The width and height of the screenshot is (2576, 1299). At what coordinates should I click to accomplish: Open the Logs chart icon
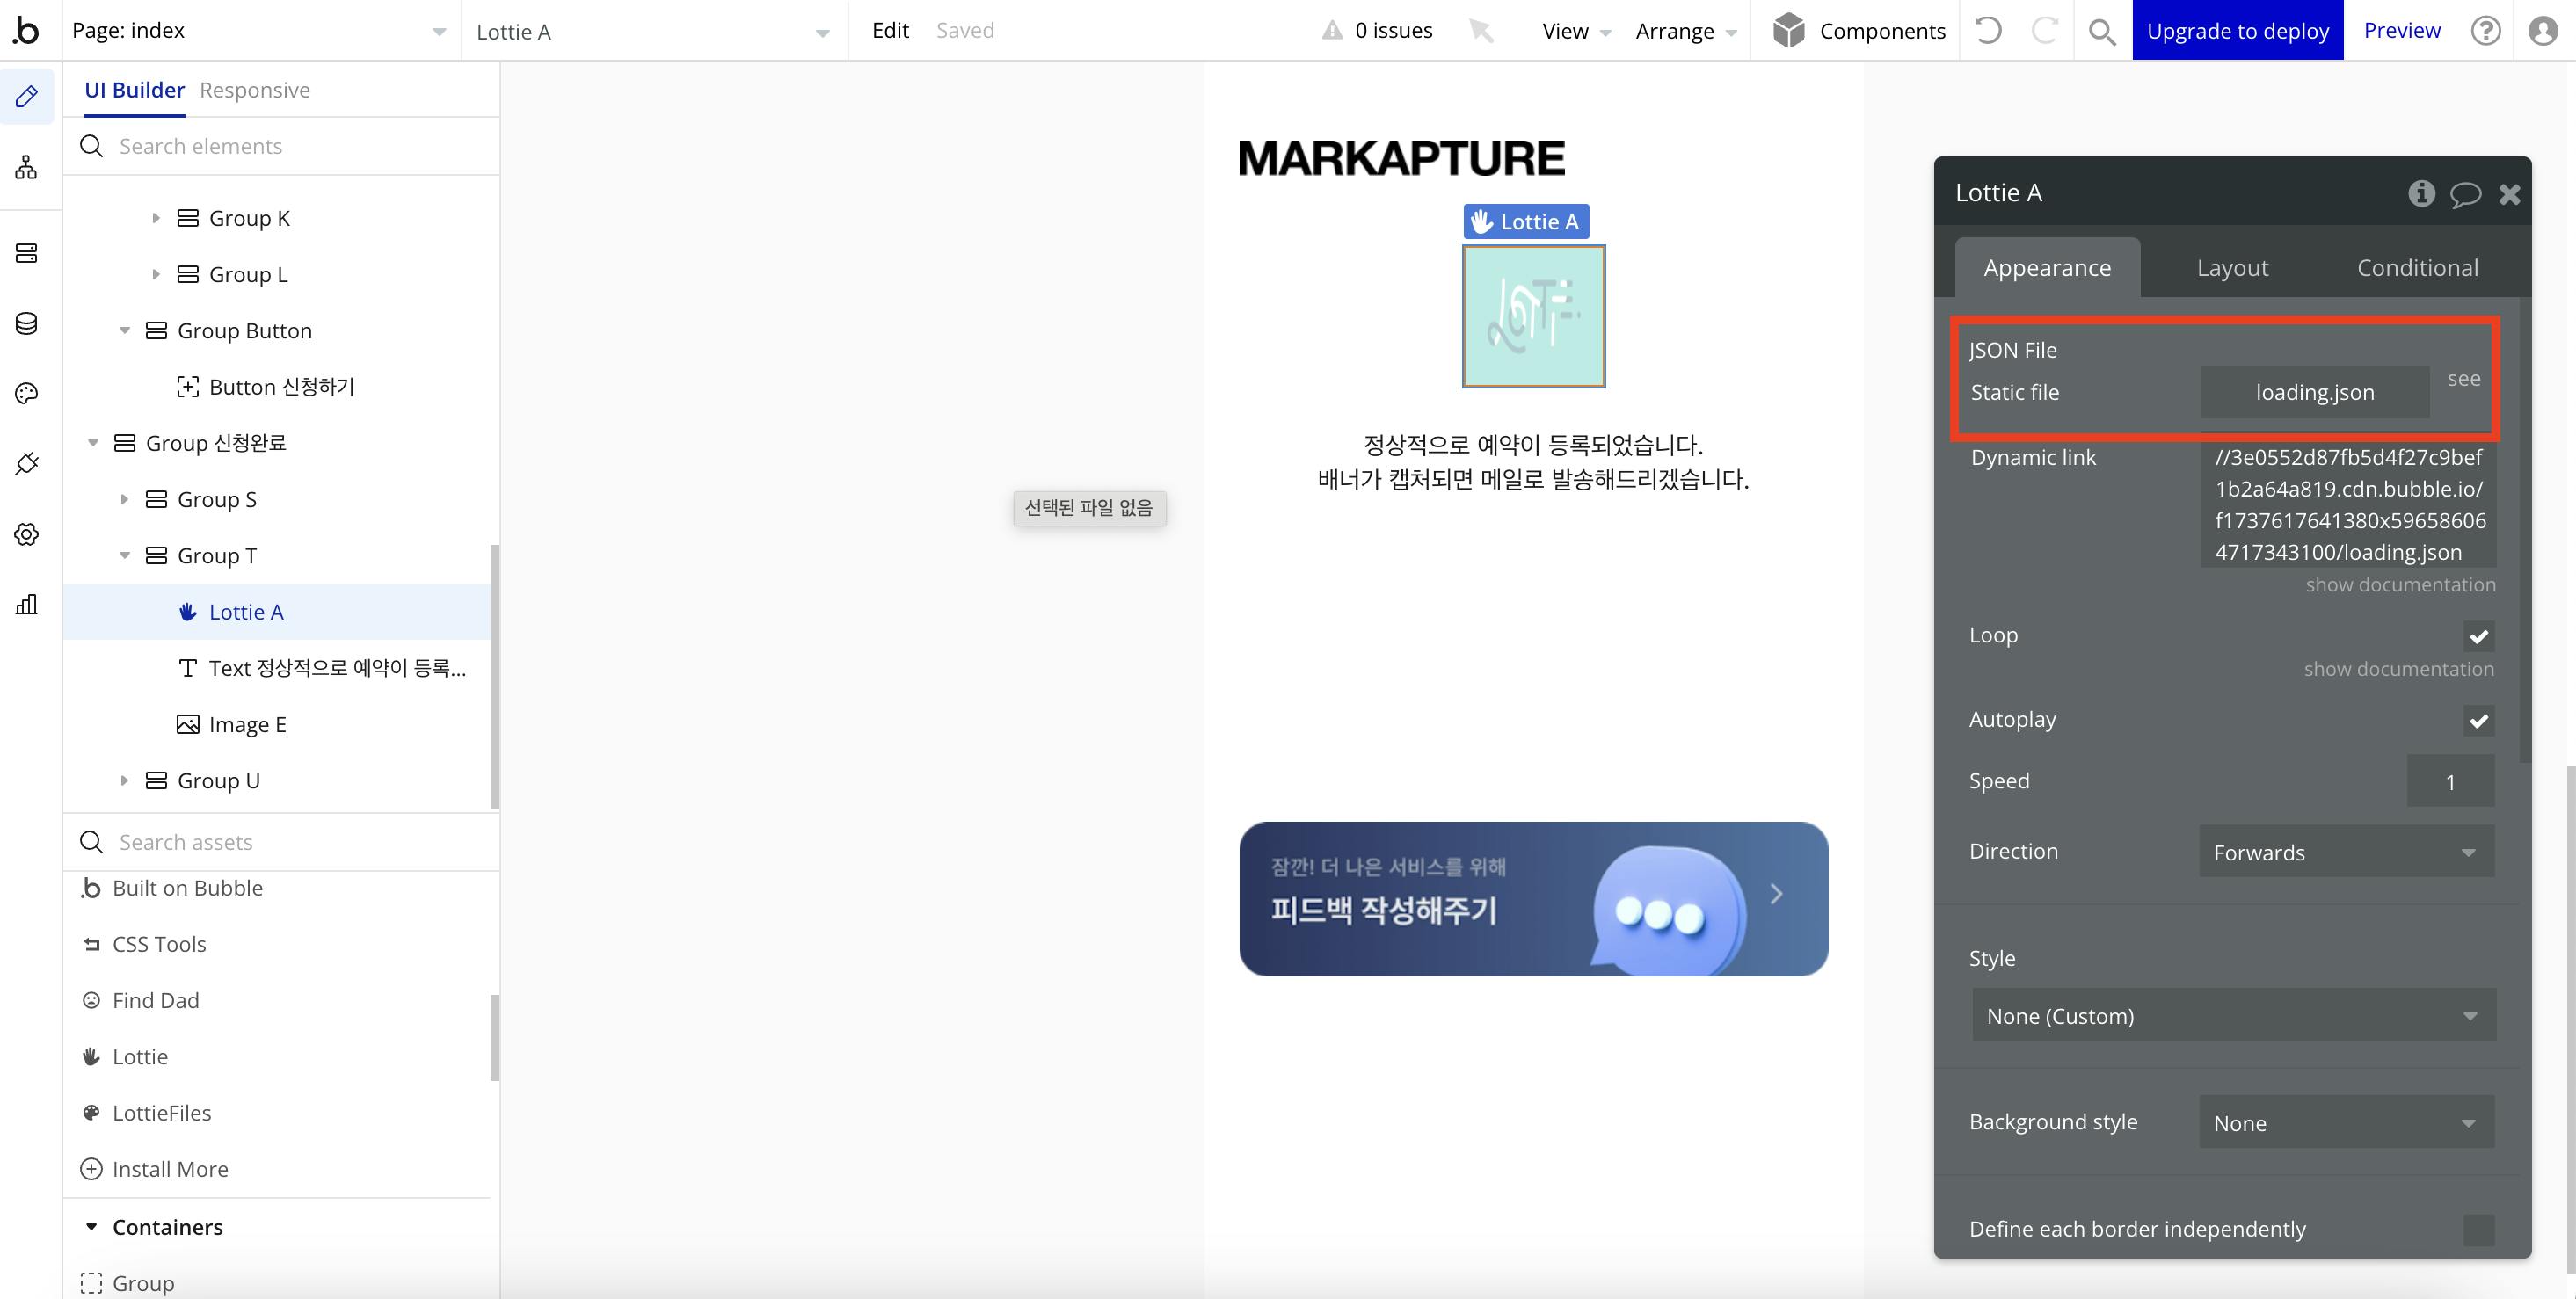pyautogui.click(x=27, y=604)
